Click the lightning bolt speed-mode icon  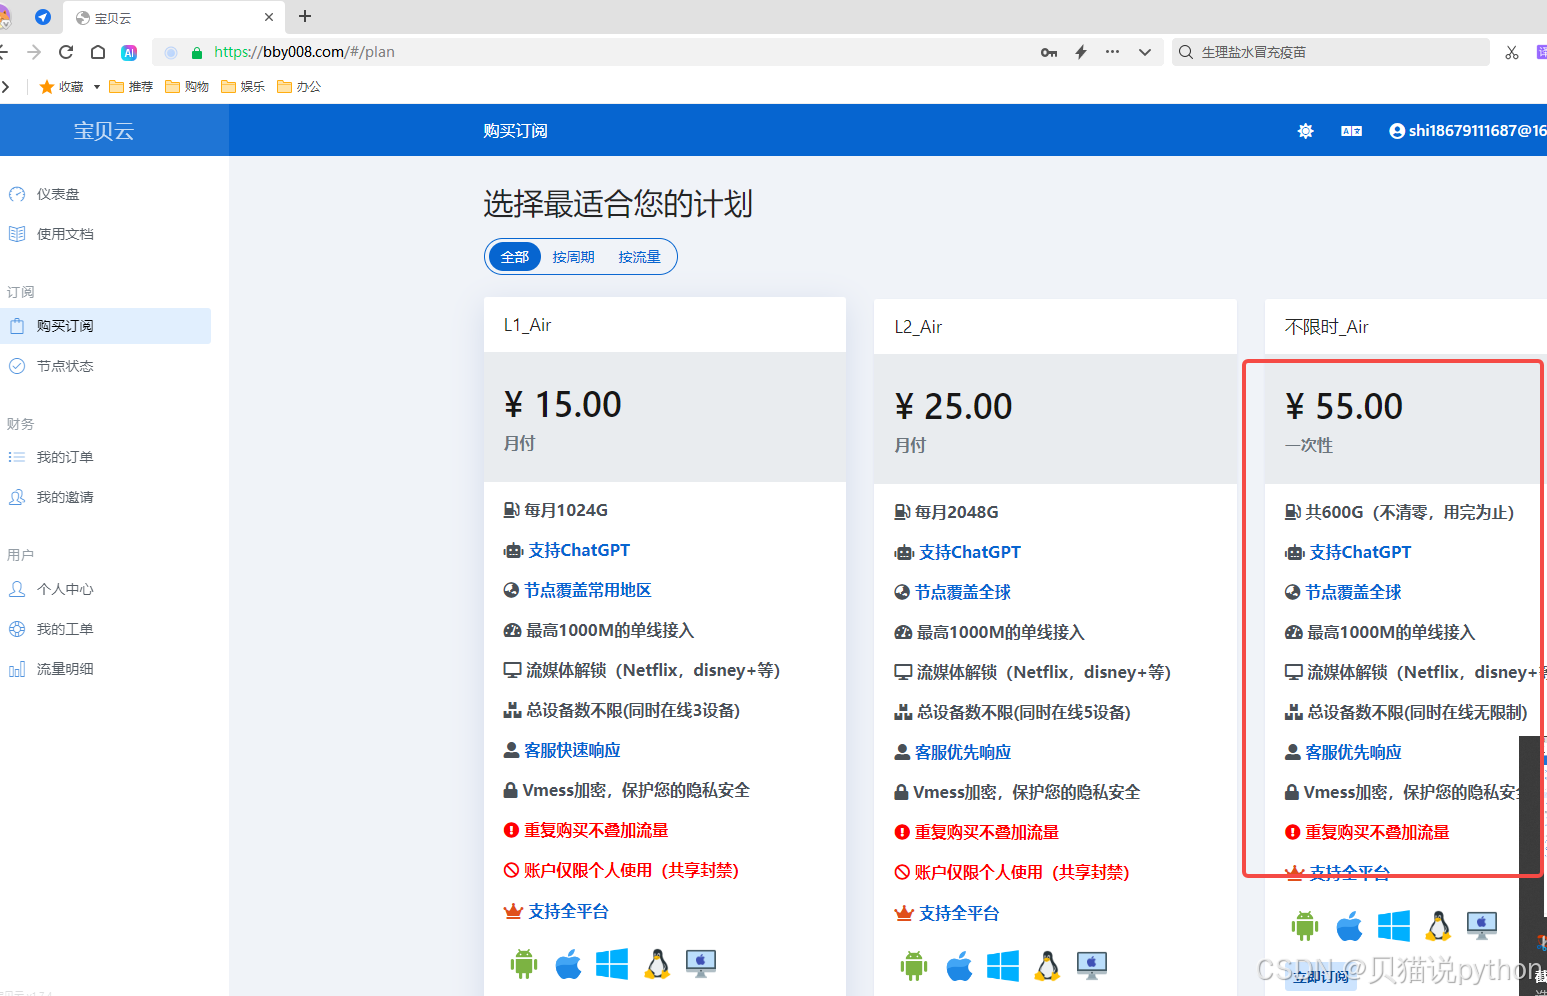pos(1081,52)
